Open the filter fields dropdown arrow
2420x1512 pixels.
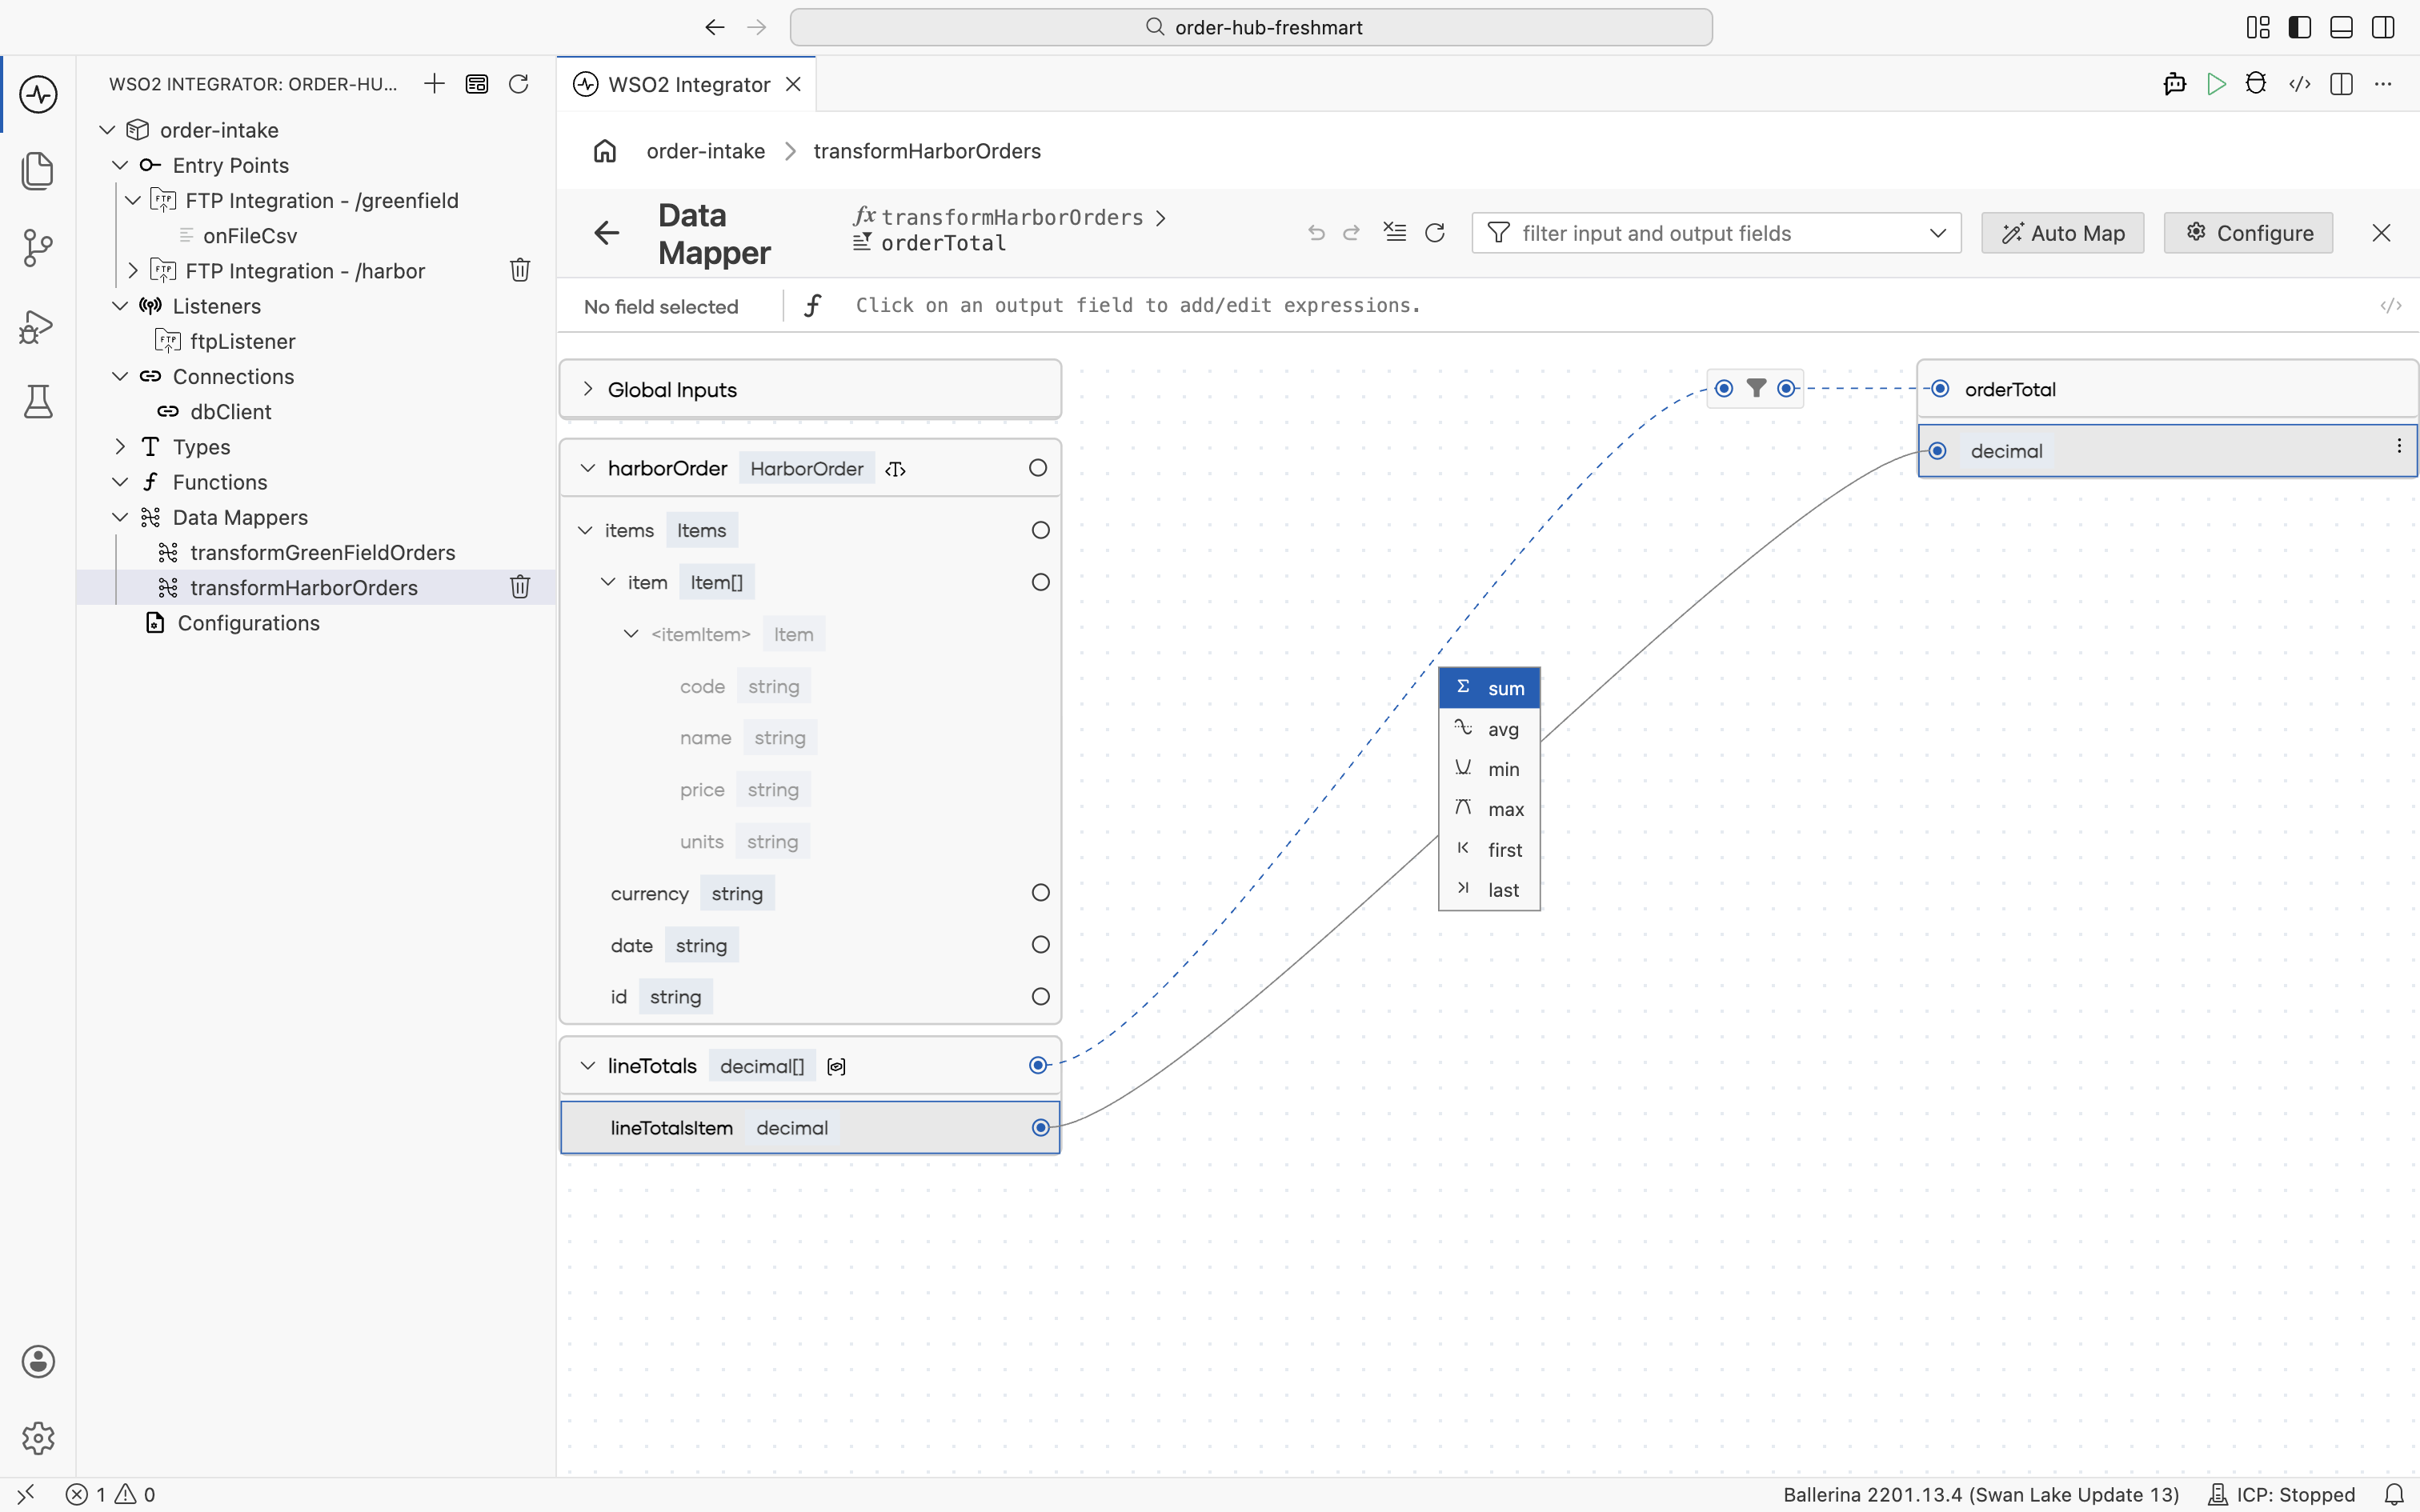[x=1937, y=233]
